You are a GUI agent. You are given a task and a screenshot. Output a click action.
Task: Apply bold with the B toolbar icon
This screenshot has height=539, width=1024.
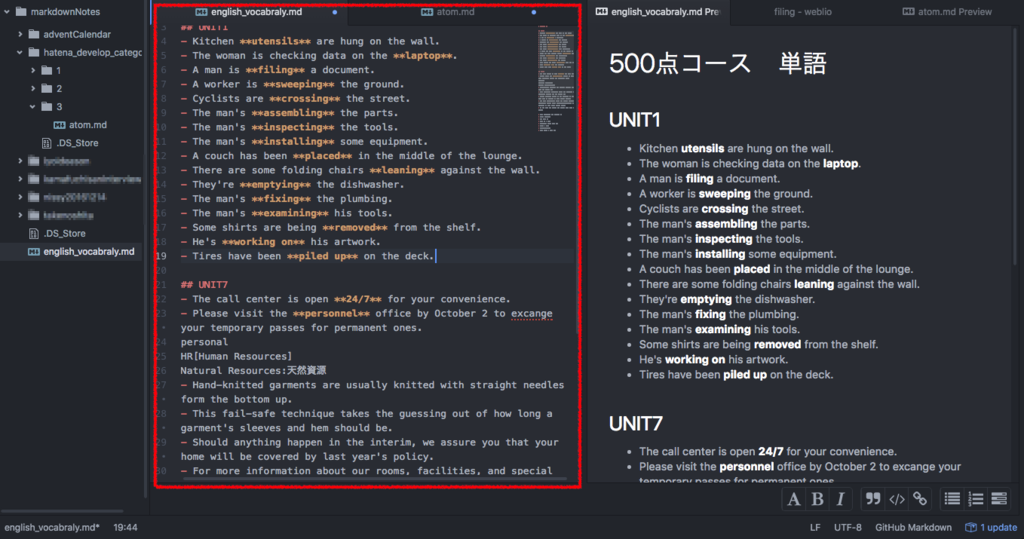(817, 499)
